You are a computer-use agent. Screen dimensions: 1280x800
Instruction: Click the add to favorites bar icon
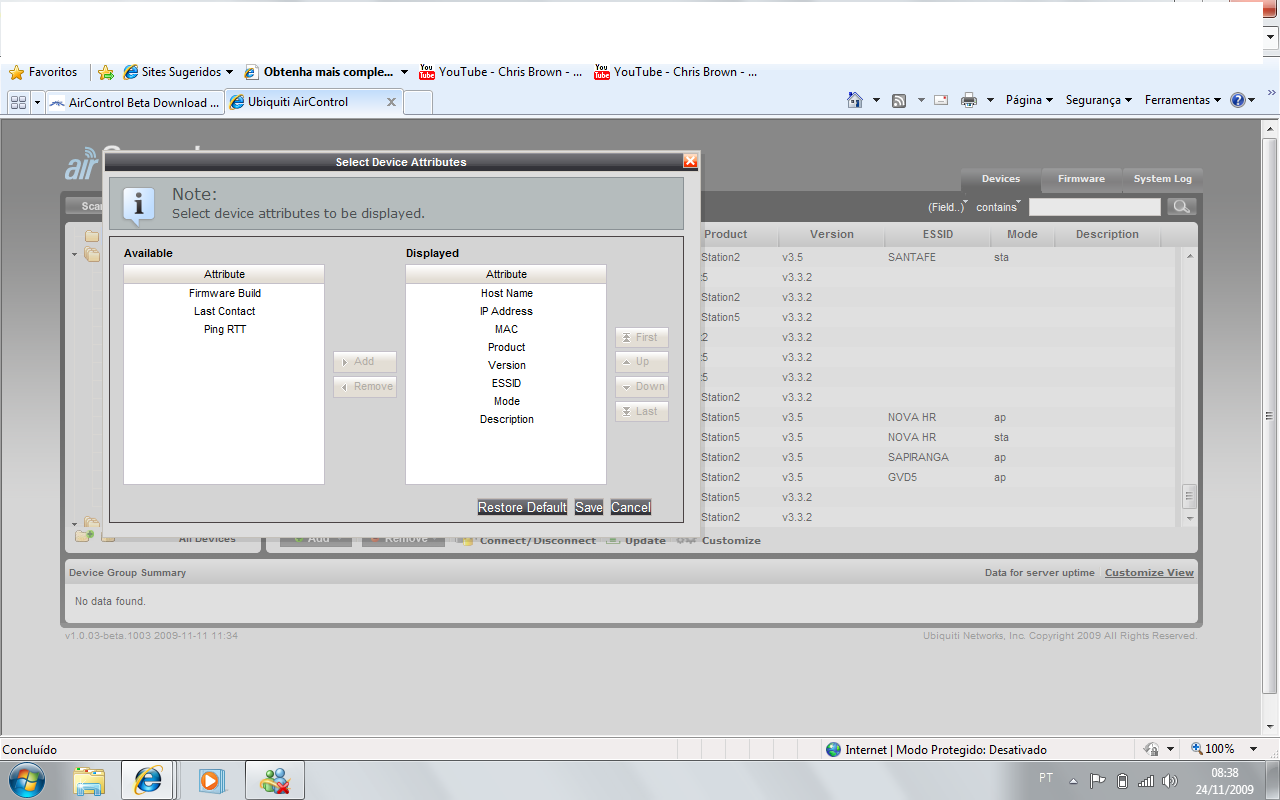106,72
